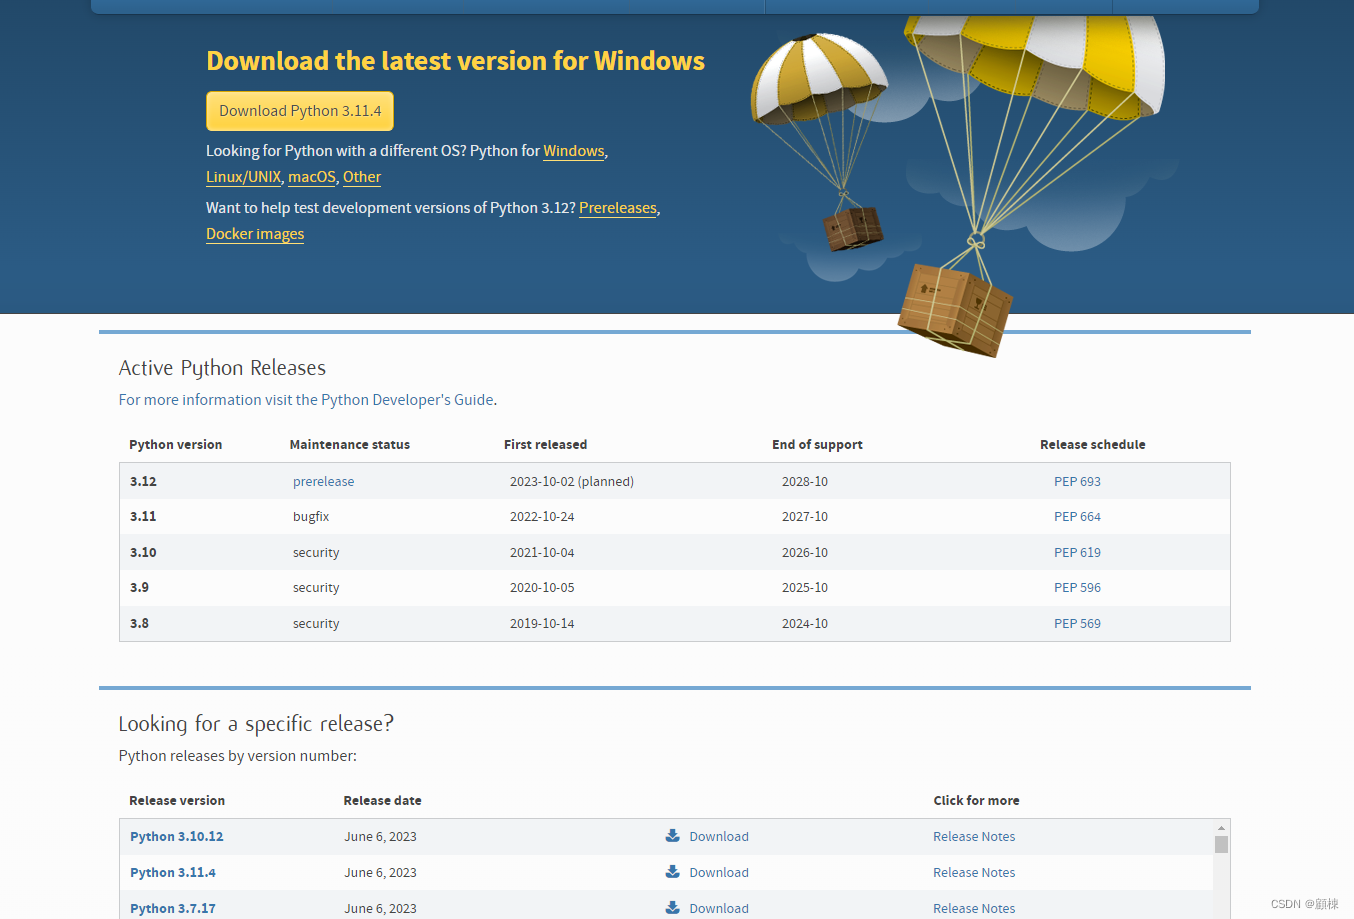Click the 'Looking for a specific release?' heading

256,724
